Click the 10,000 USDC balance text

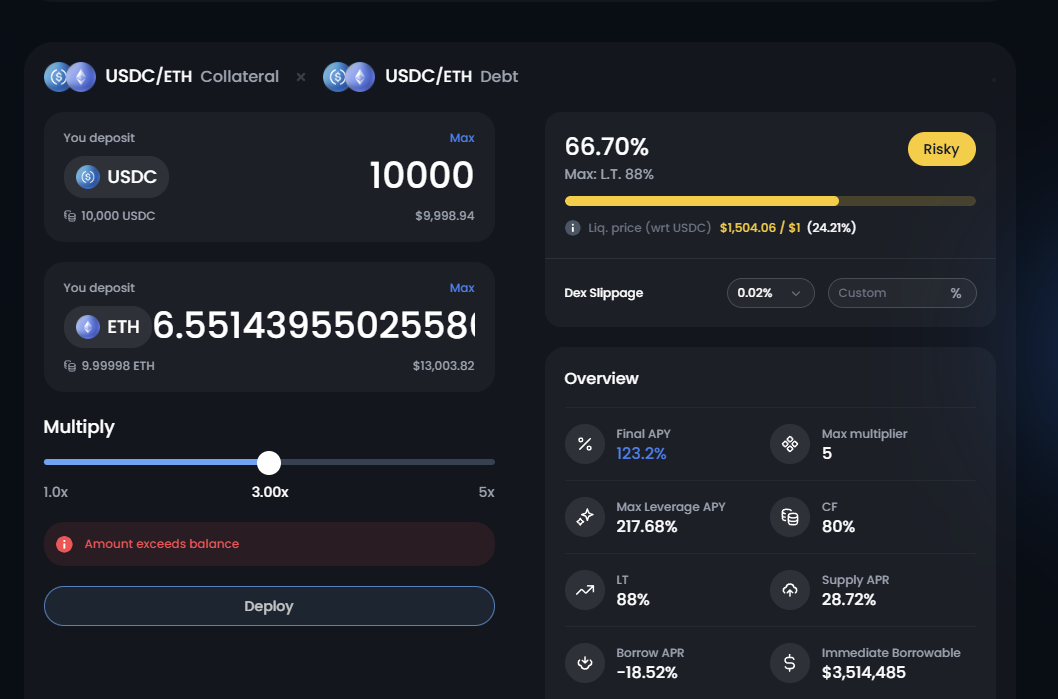tap(118, 216)
